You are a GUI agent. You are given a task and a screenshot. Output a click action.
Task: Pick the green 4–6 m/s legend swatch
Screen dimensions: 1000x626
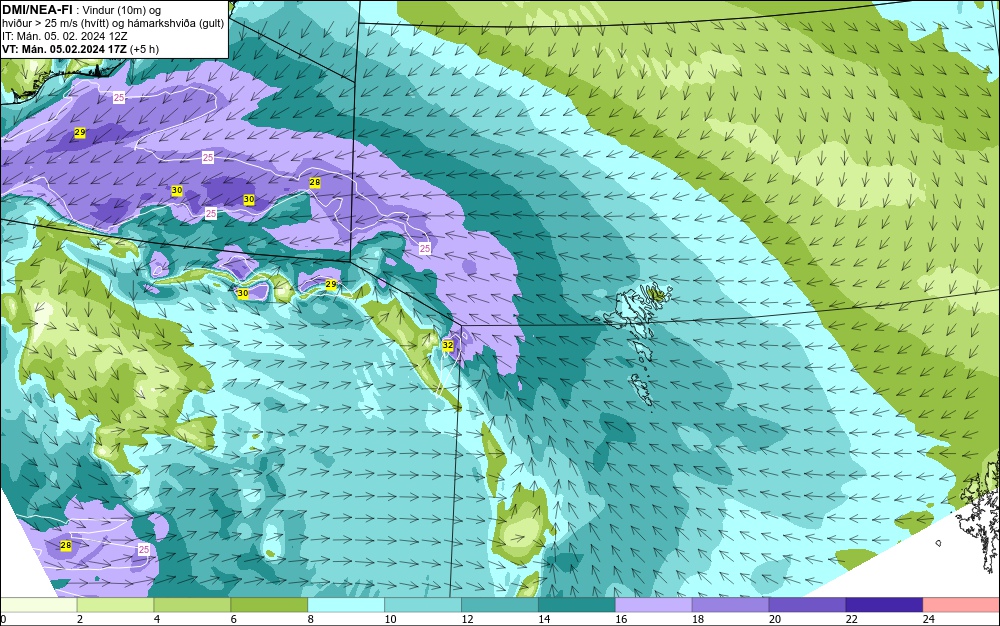pos(192,605)
